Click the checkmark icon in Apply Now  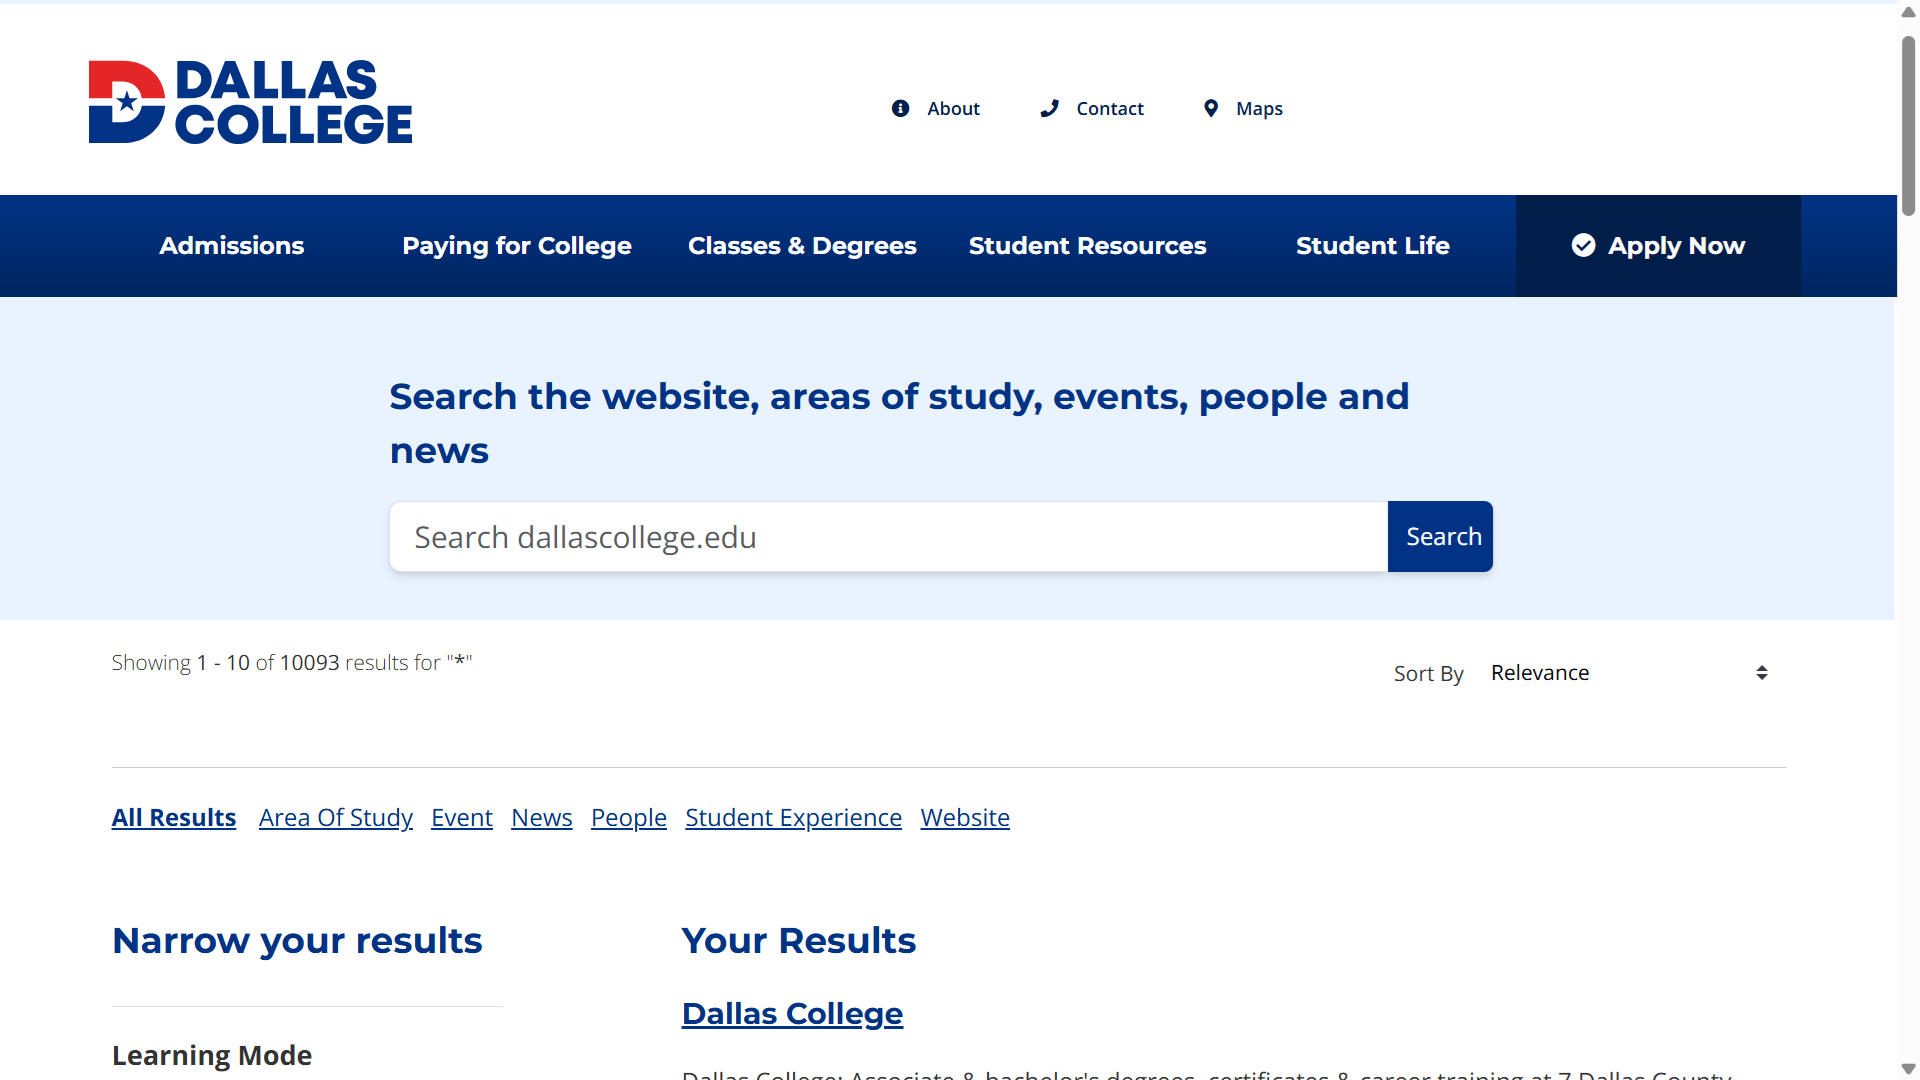1583,245
